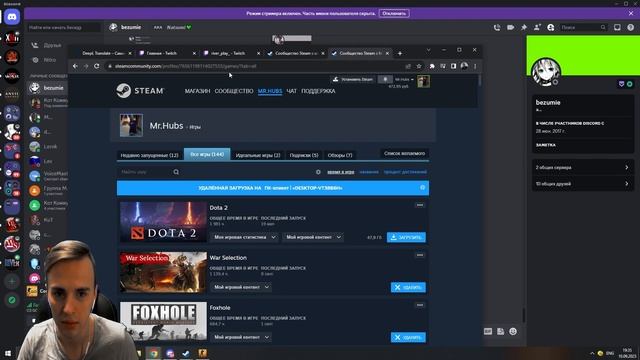Sort games by achievement percentage
640x360 pixels.
(405, 172)
